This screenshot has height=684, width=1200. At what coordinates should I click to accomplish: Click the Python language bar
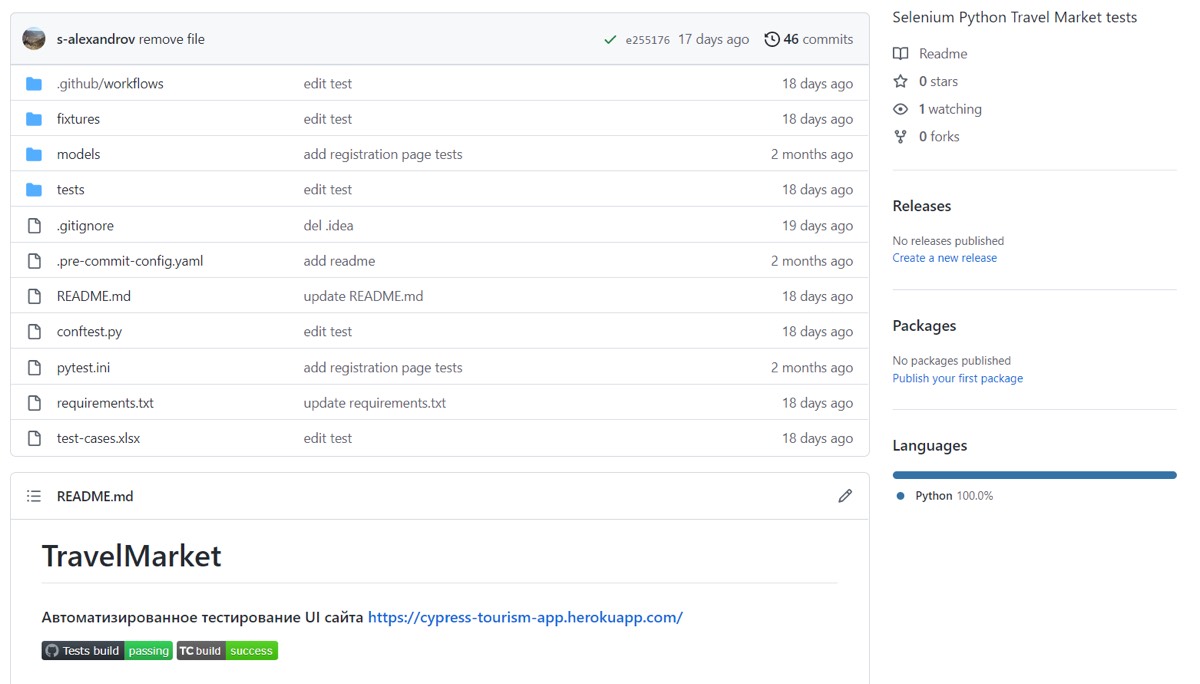pos(1034,475)
